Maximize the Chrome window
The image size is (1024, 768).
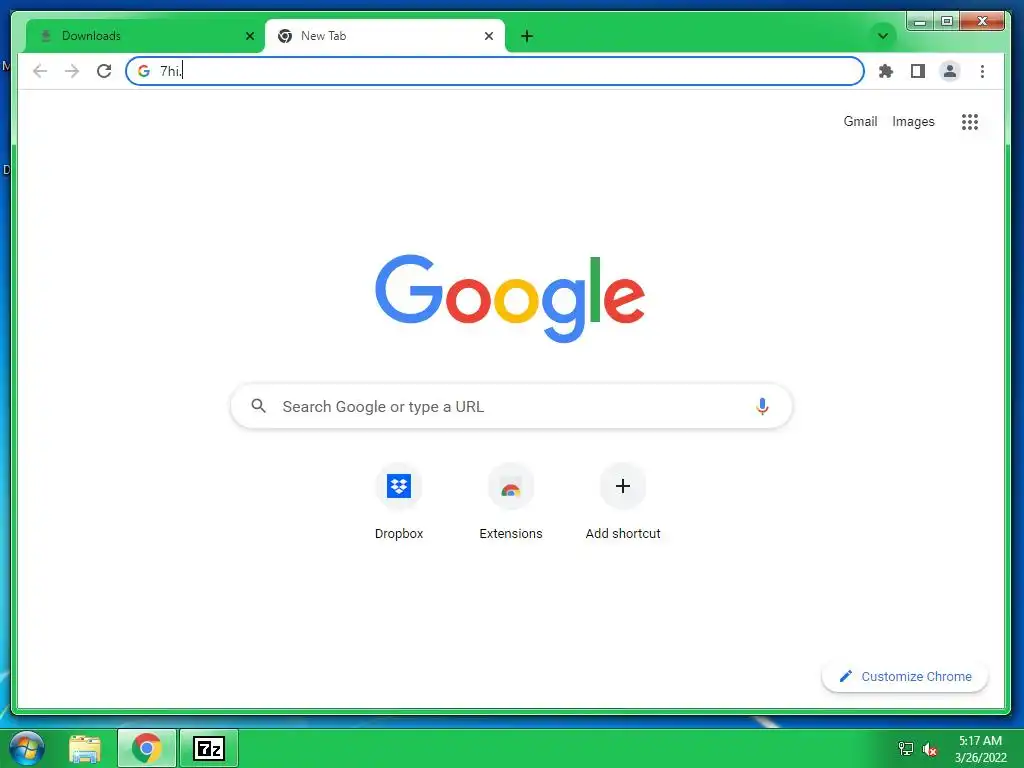(x=946, y=22)
